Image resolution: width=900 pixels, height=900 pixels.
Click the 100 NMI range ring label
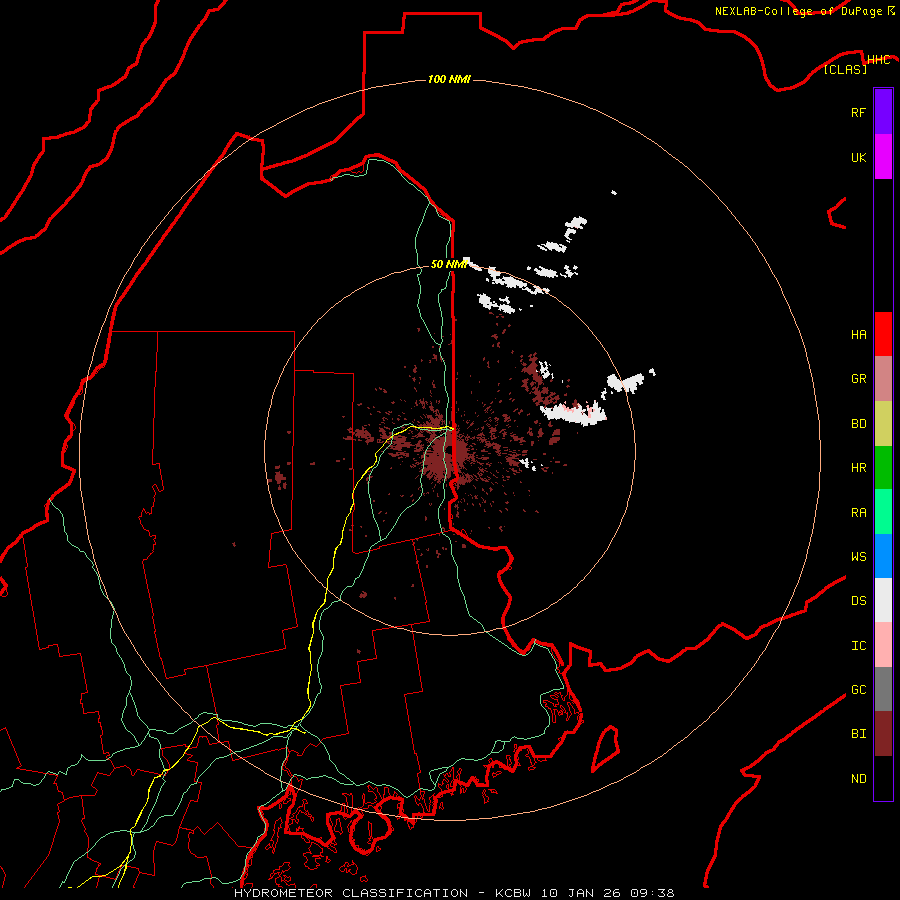pos(449,79)
